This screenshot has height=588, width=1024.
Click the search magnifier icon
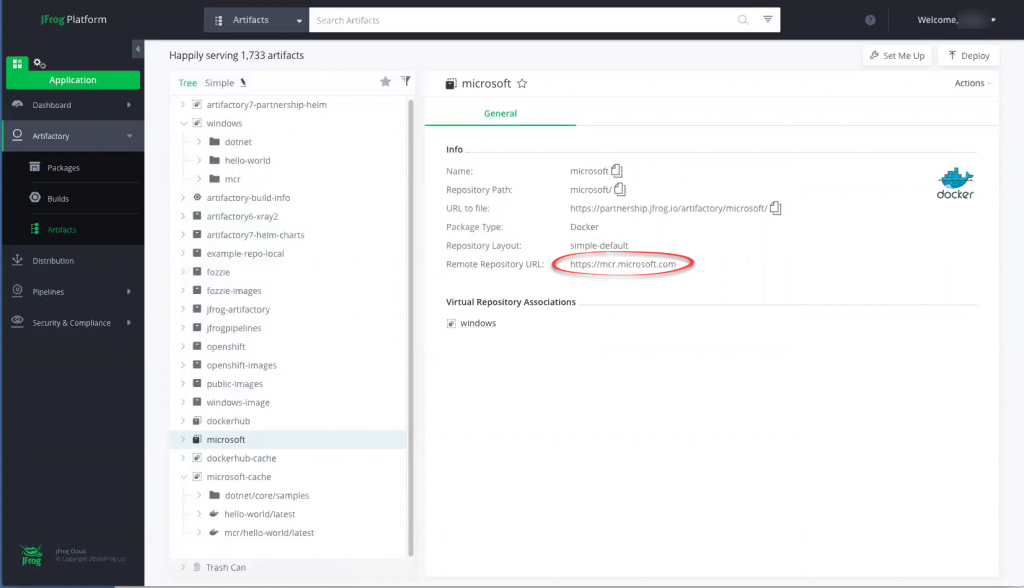coord(742,20)
